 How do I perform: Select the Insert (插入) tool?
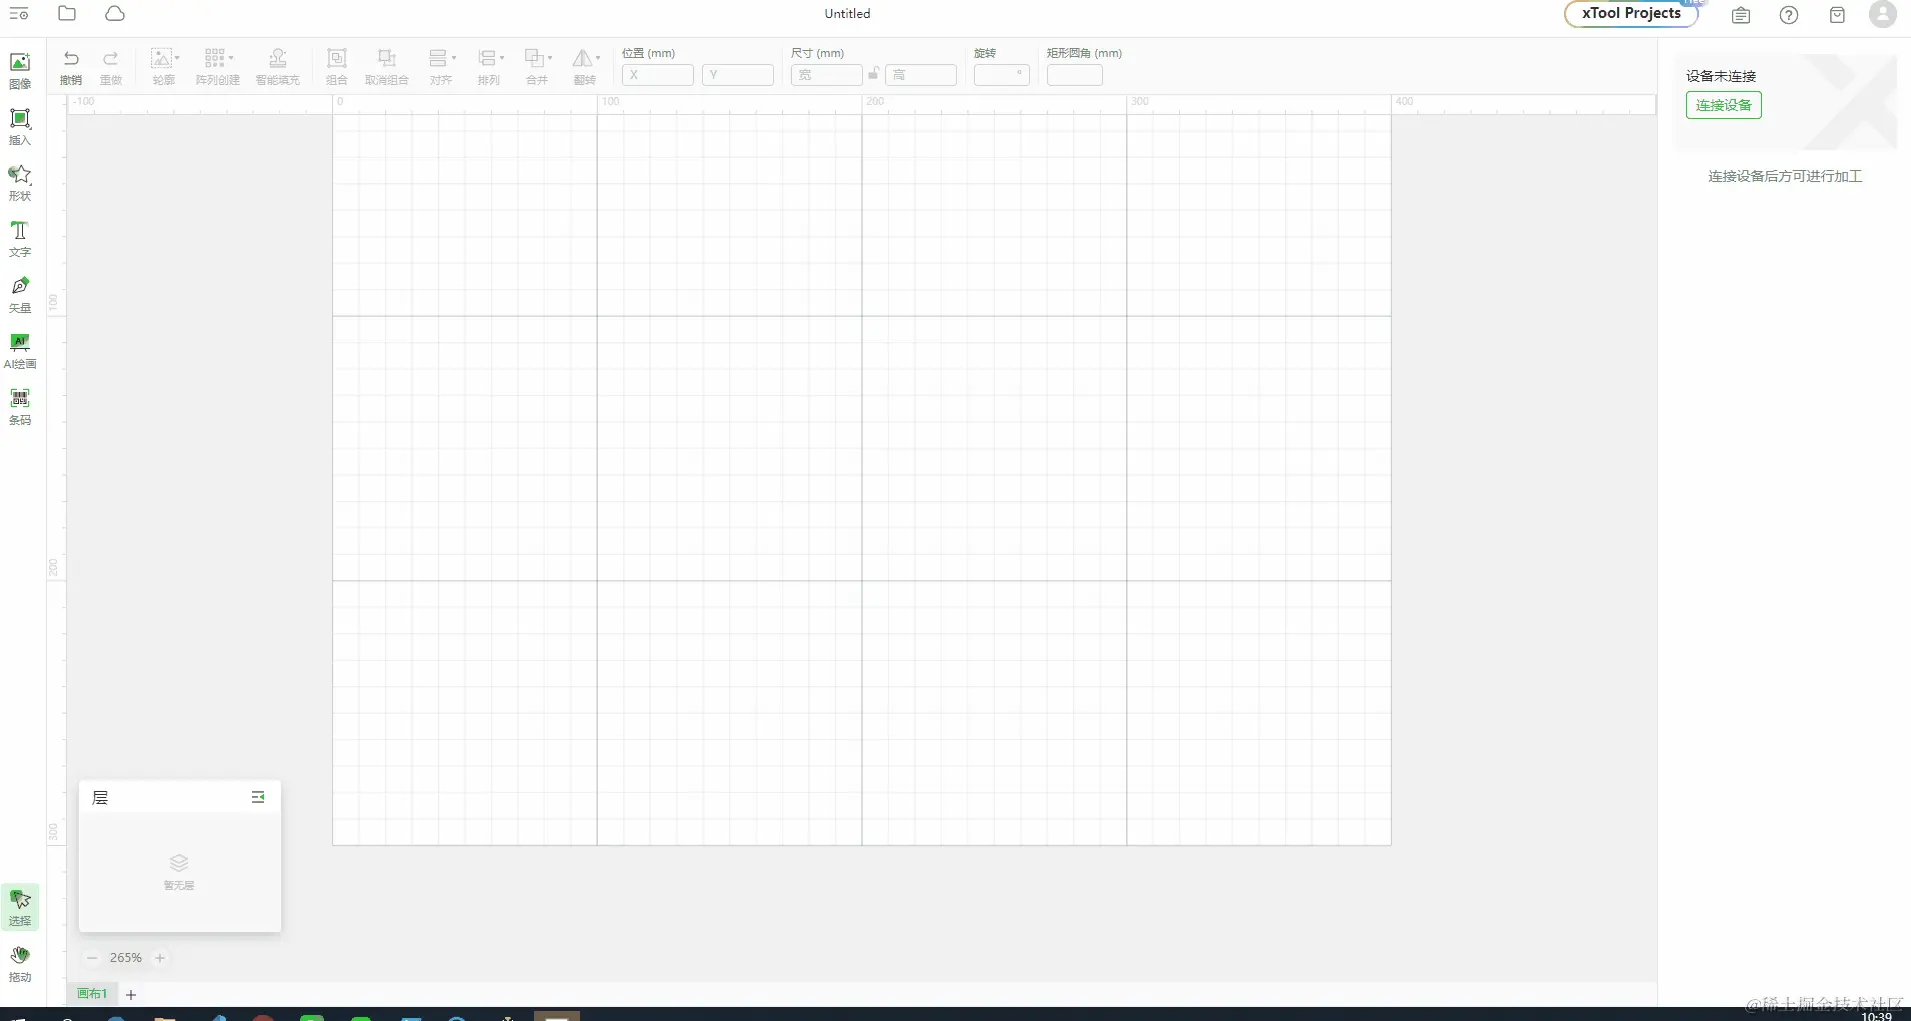(20, 126)
